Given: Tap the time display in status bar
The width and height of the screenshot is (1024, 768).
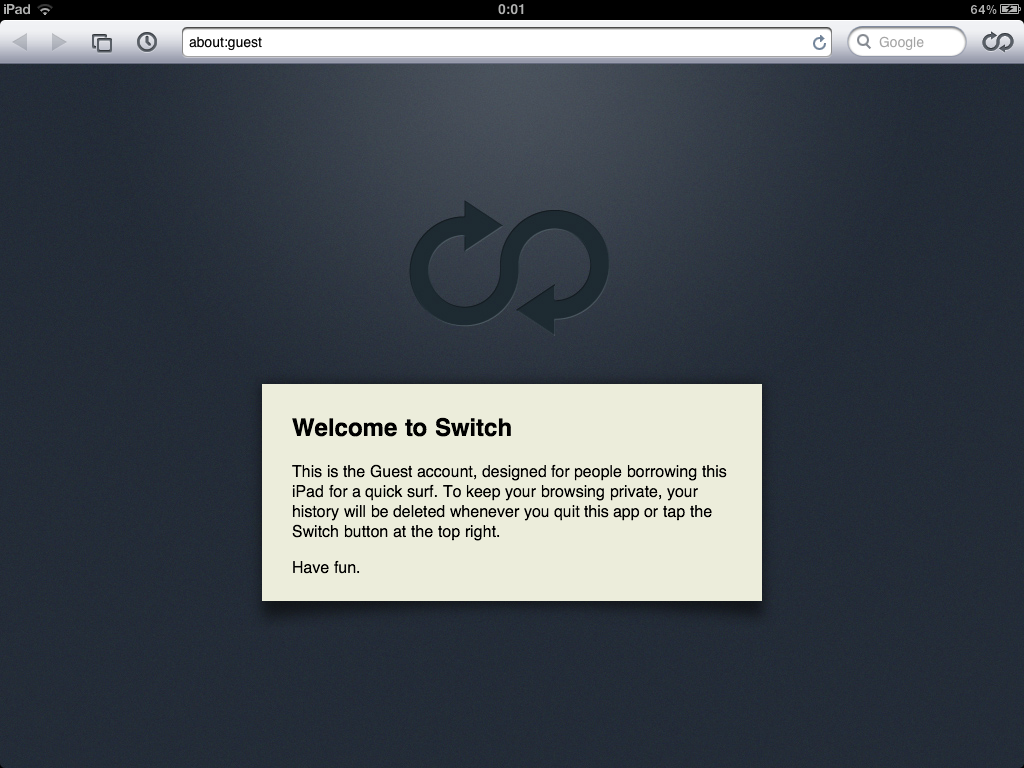Looking at the screenshot, I should point(511,9).
